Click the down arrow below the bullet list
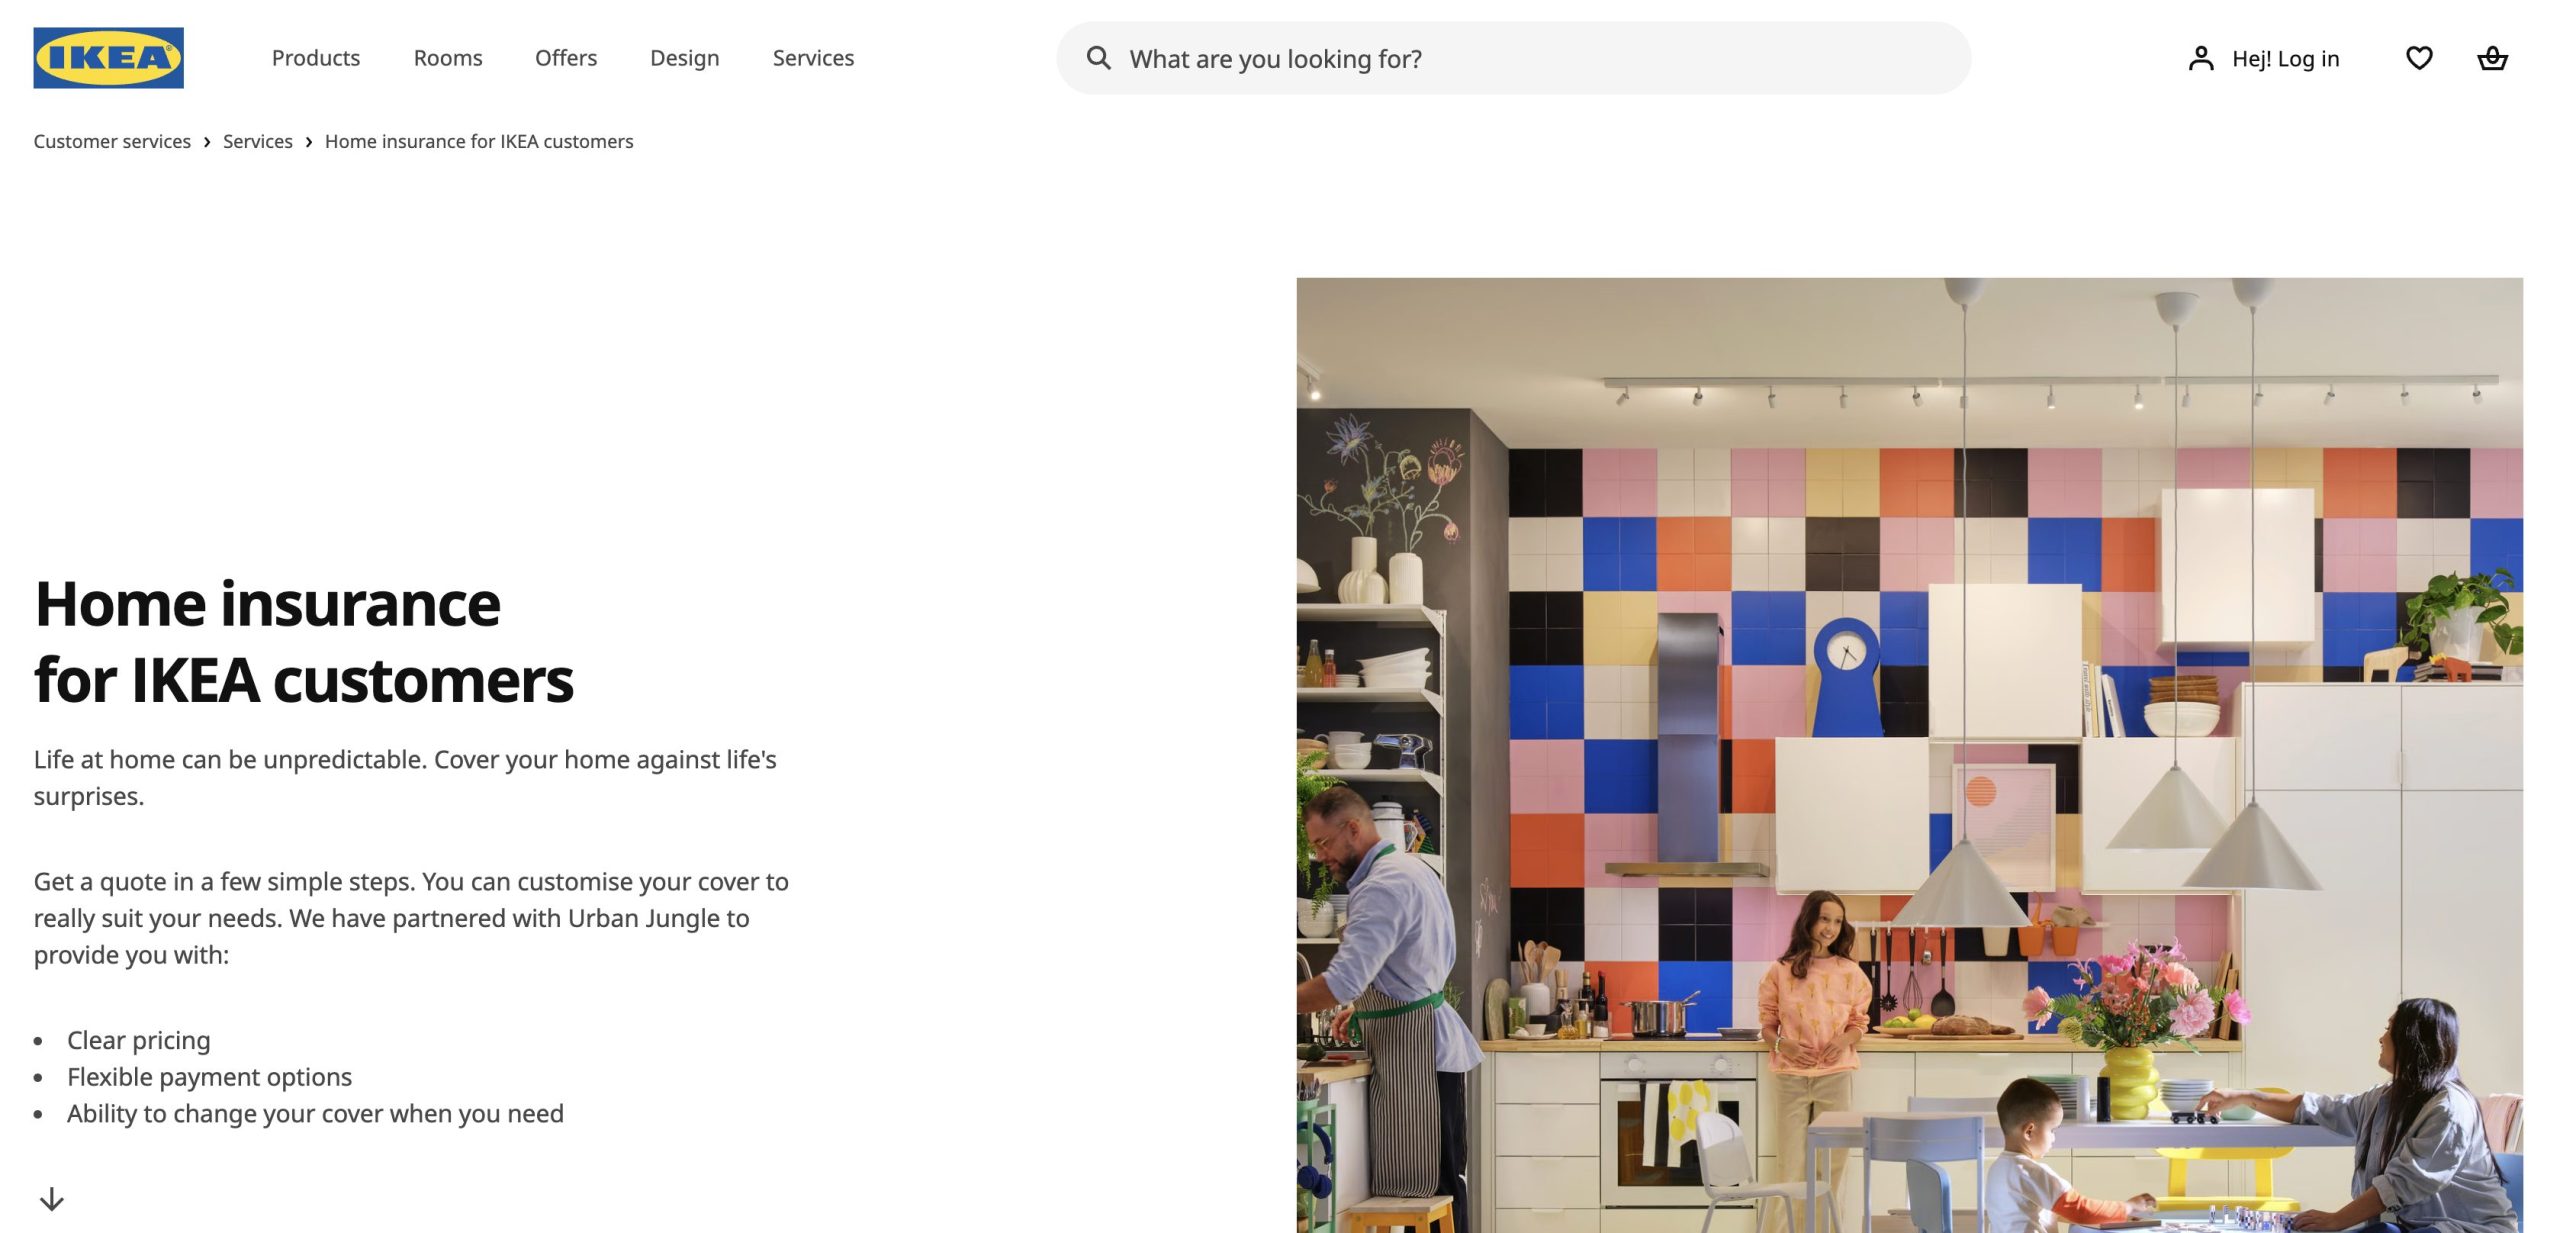This screenshot has width=2560, height=1233. (x=52, y=1199)
